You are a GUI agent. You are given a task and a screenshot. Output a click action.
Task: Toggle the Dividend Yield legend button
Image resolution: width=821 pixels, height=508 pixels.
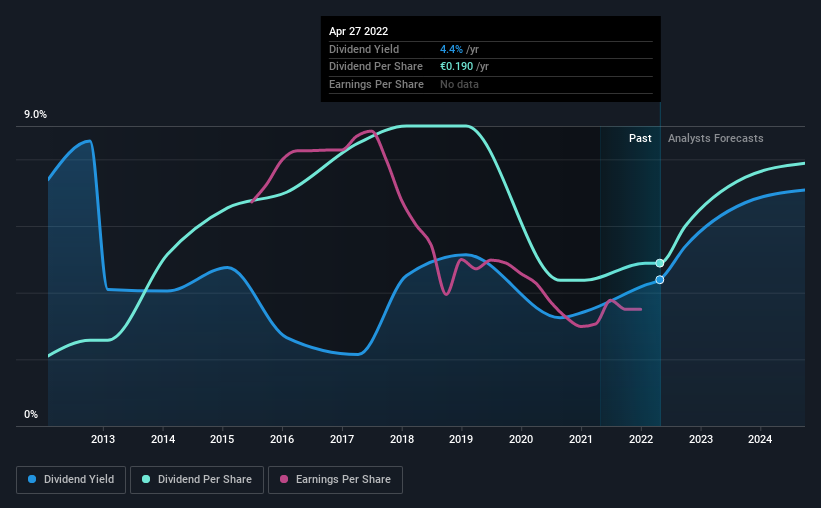[x=71, y=480]
